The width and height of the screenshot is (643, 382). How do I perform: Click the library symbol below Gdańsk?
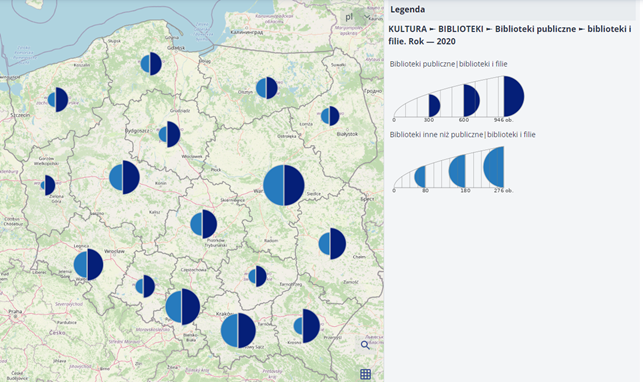click(x=151, y=64)
